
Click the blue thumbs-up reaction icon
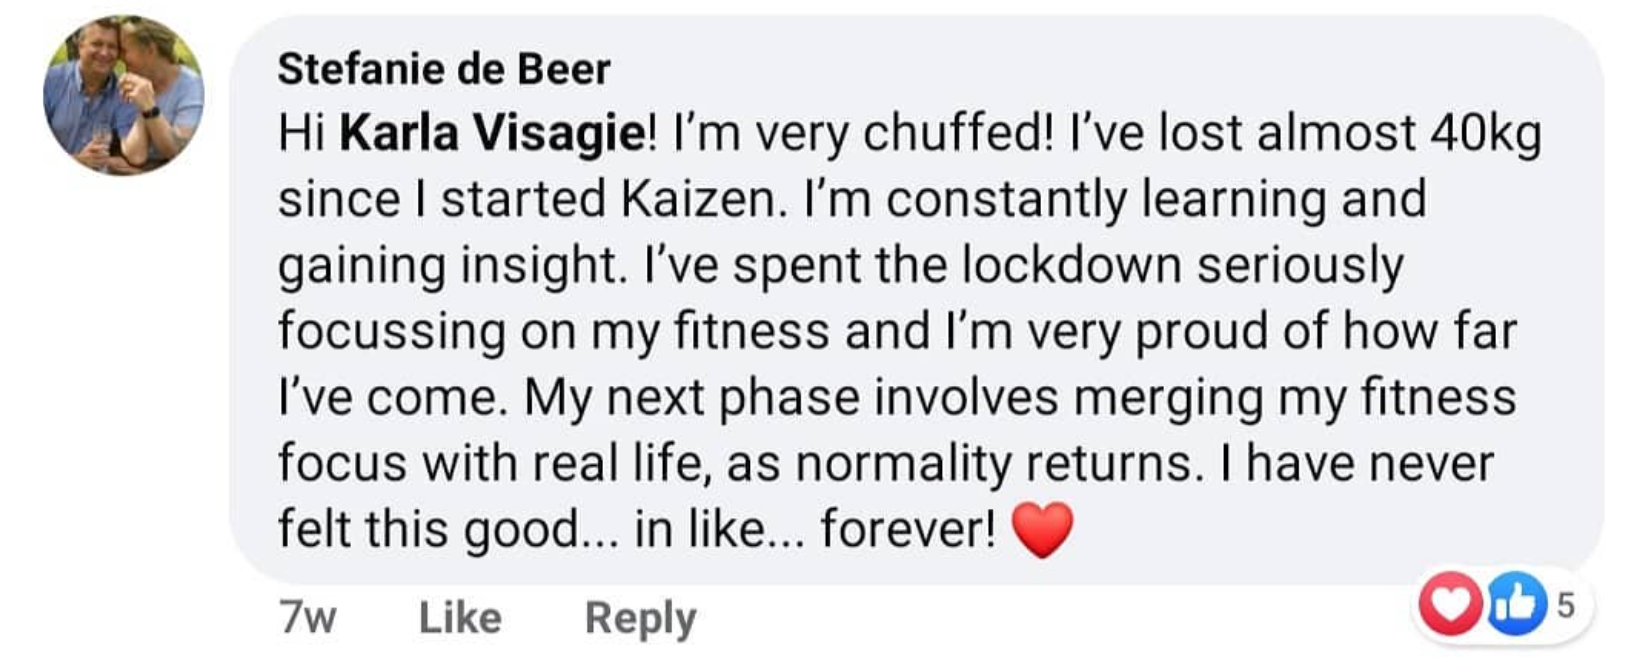coord(1515,605)
